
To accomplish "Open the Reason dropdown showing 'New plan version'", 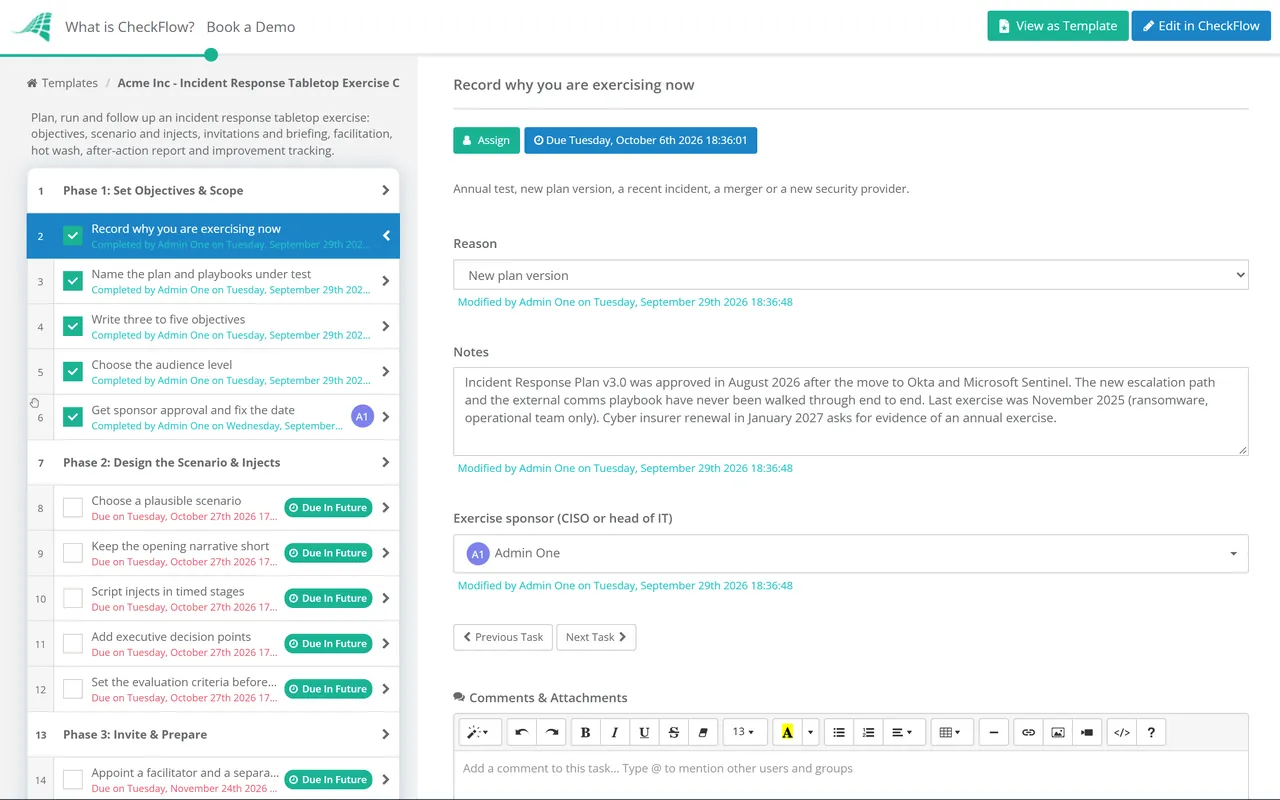I will [x=851, y=275].
